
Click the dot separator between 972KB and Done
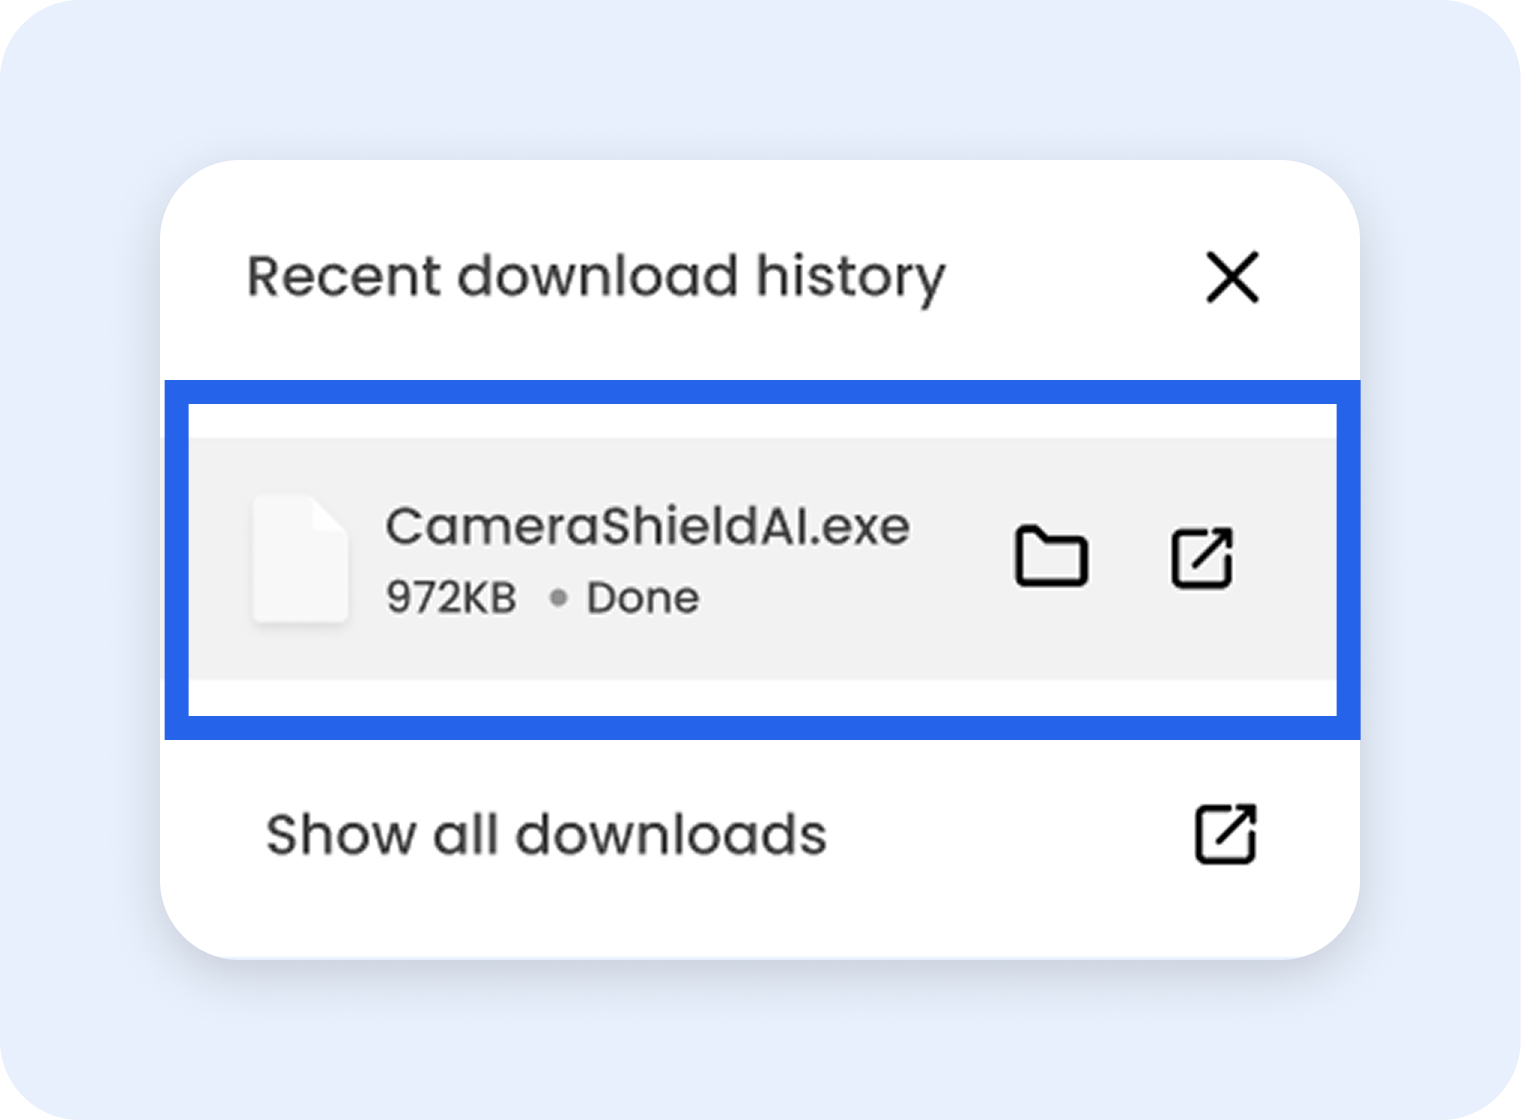[556, 597]
